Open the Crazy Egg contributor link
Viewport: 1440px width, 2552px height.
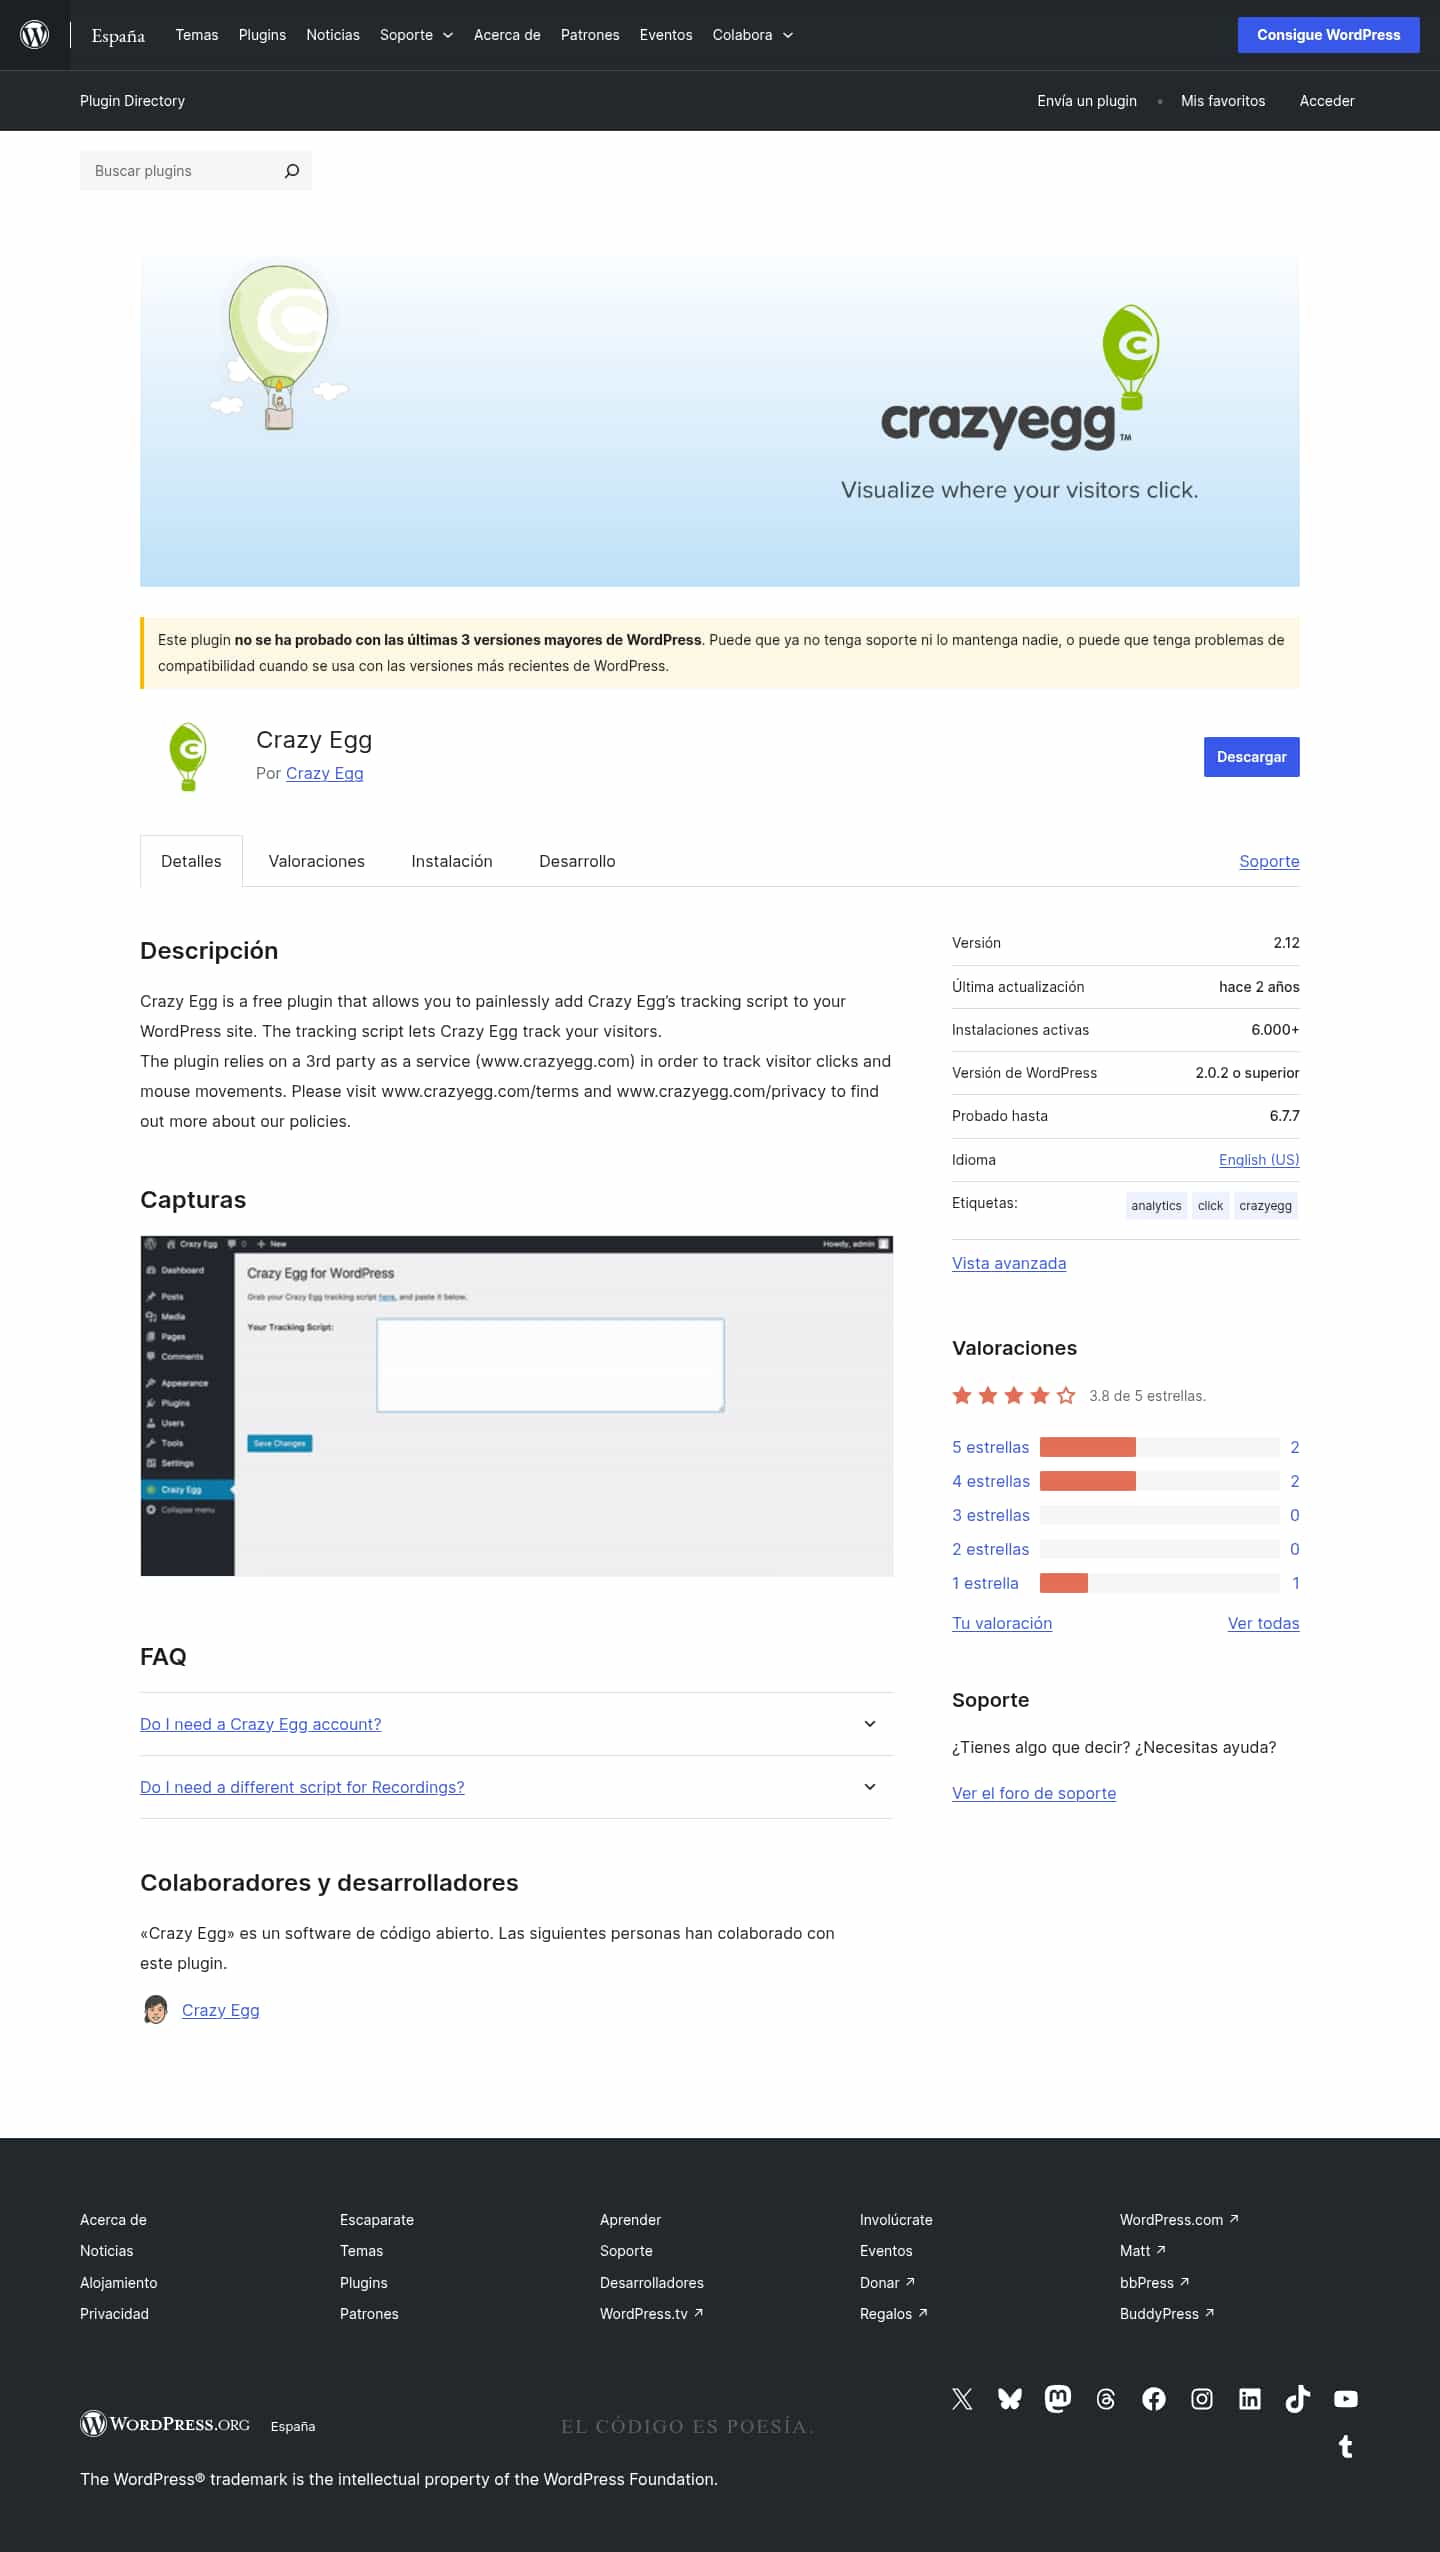pos(221,2010)
